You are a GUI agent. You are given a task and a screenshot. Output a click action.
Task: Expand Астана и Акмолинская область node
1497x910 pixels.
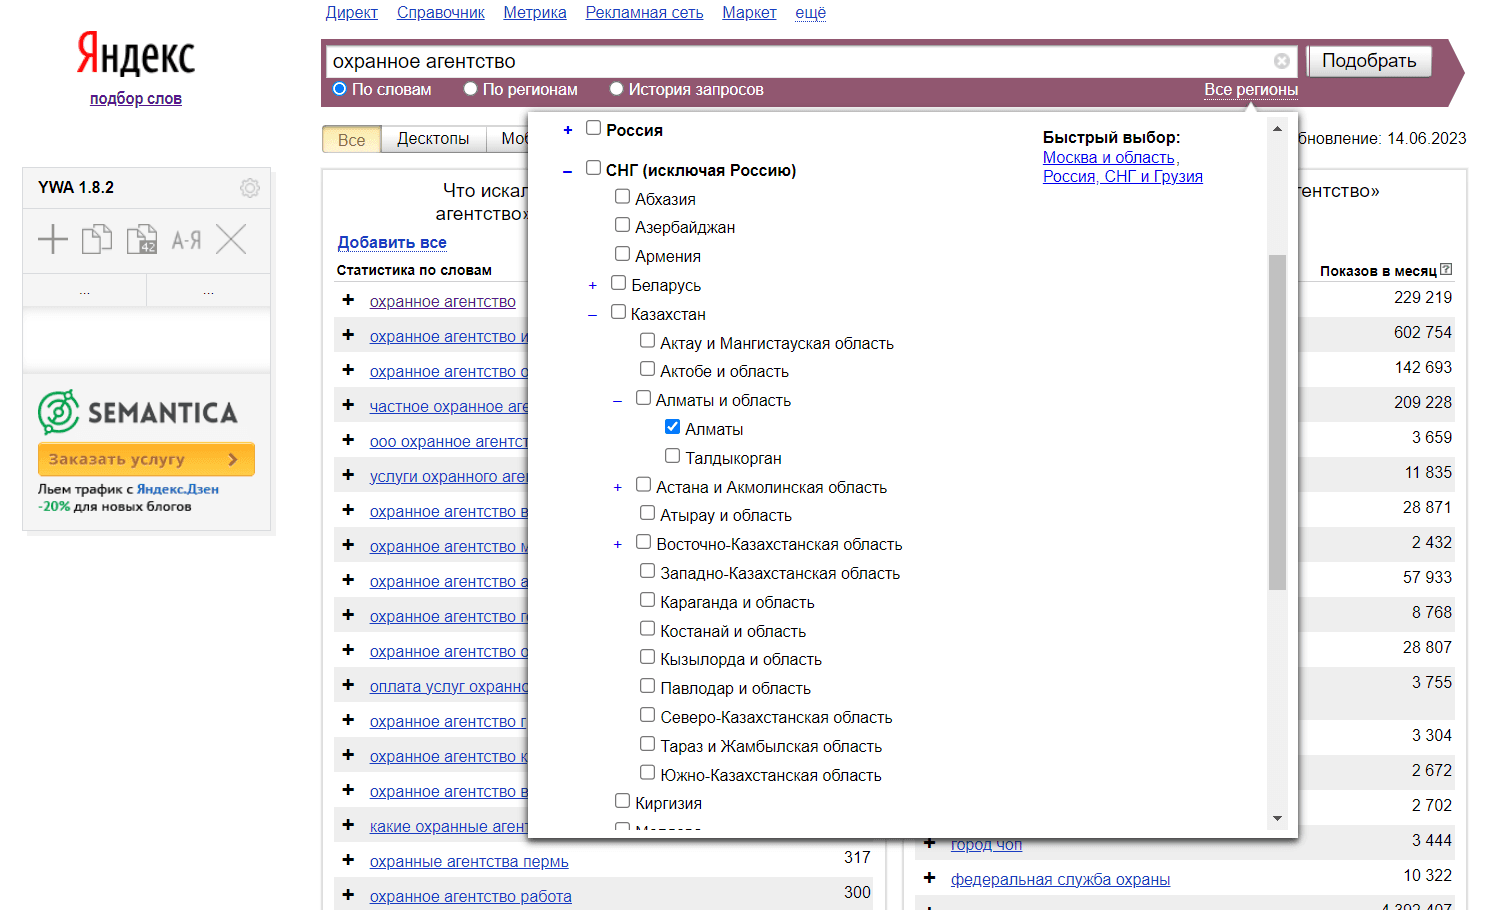tap(617, 488)
